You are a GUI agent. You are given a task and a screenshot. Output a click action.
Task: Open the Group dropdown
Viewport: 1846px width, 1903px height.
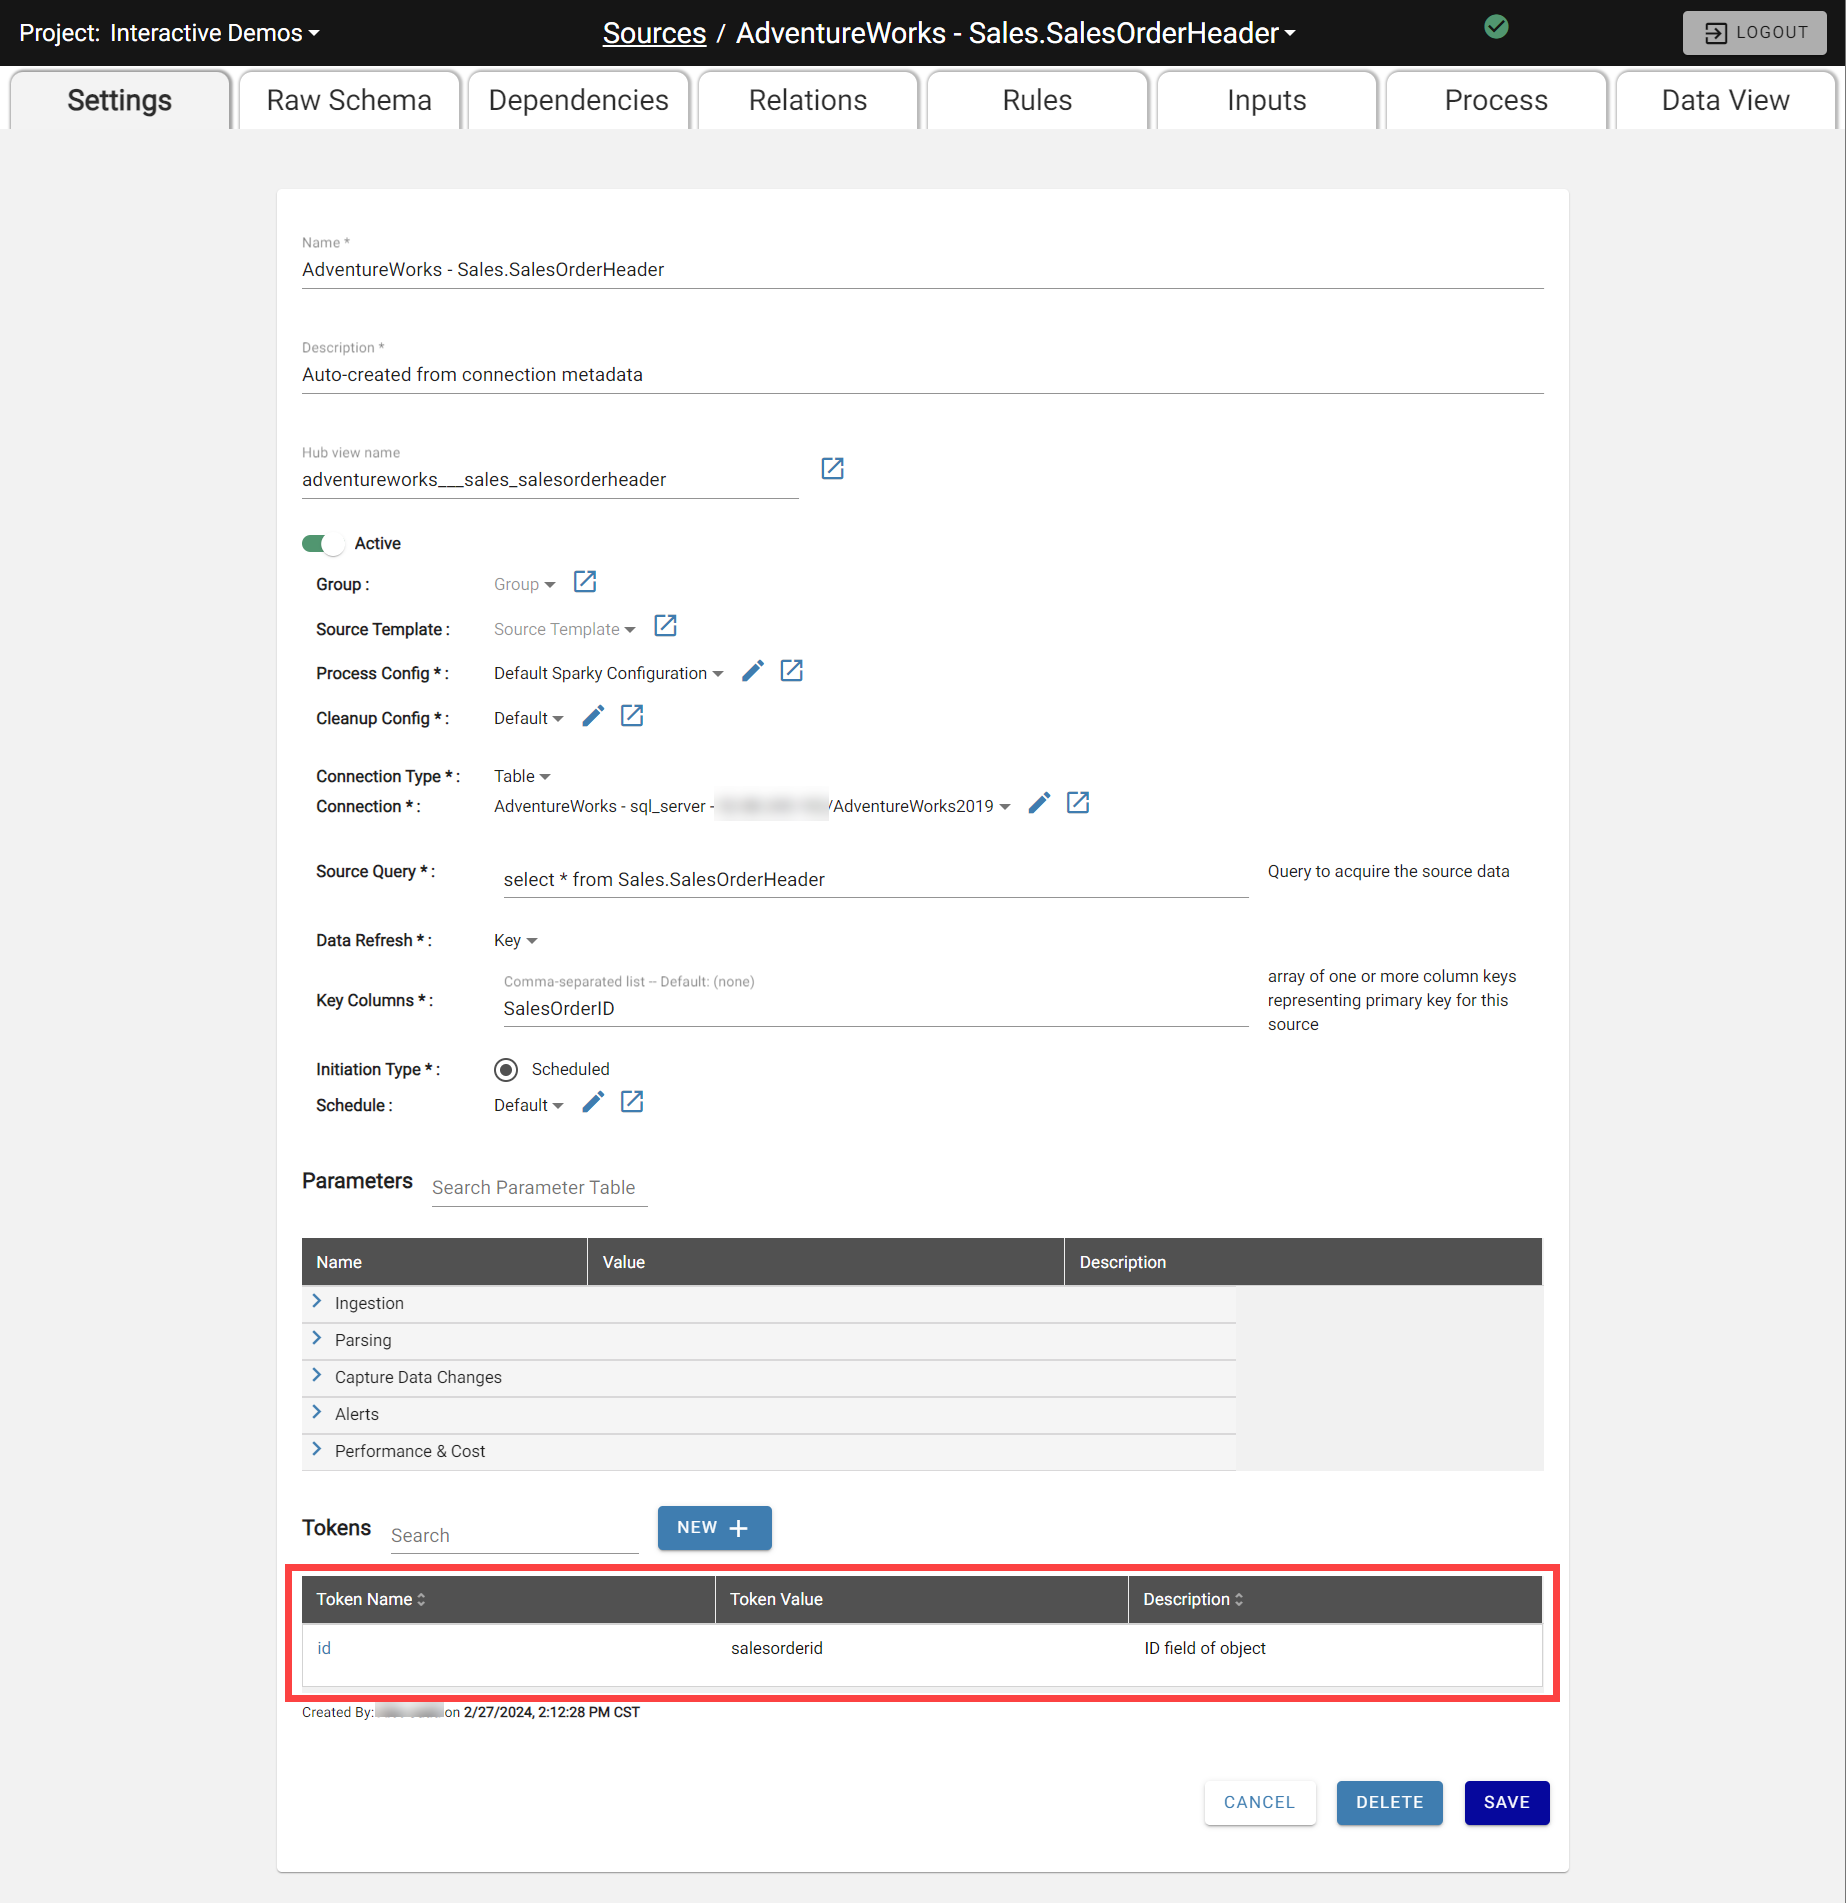click(x=524, y=585)
